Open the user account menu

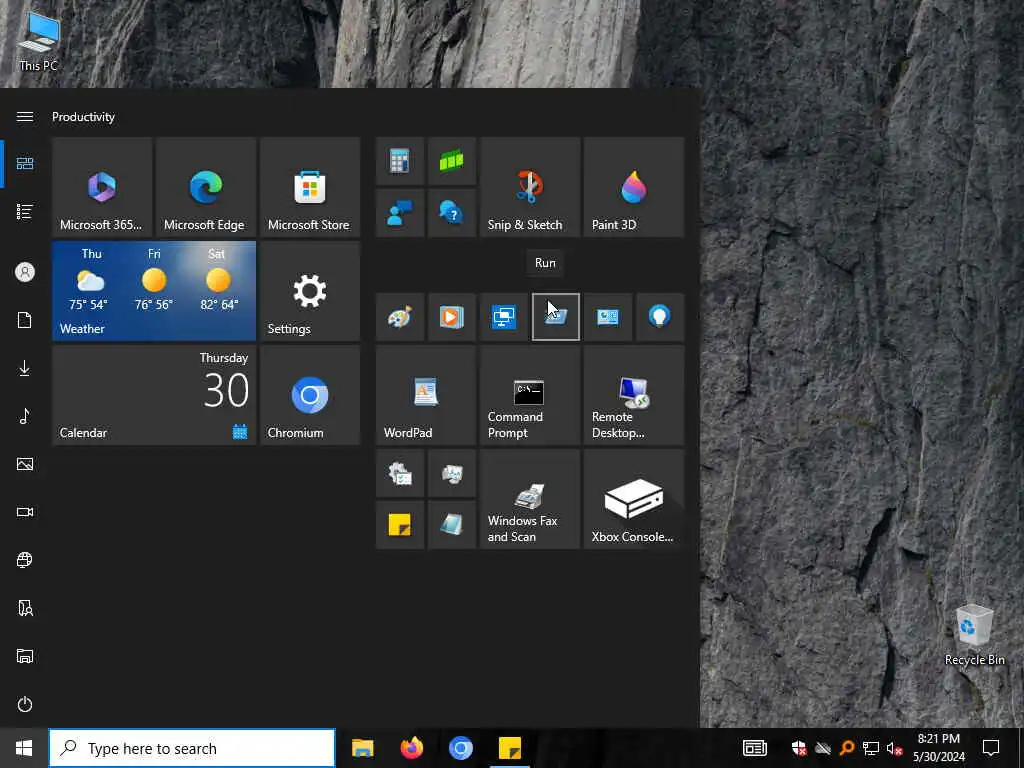[x=25, y=272]
